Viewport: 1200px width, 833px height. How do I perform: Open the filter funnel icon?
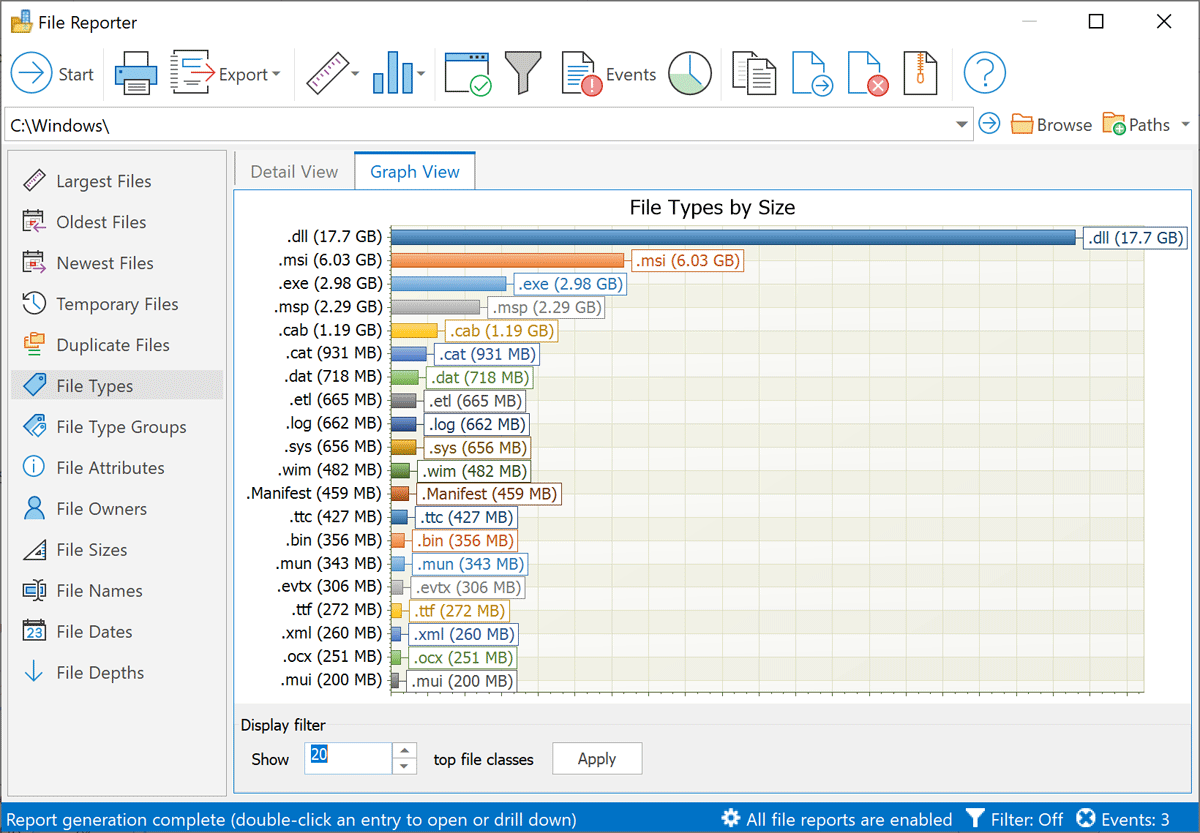pyautogui.click(x=522, y=74)
